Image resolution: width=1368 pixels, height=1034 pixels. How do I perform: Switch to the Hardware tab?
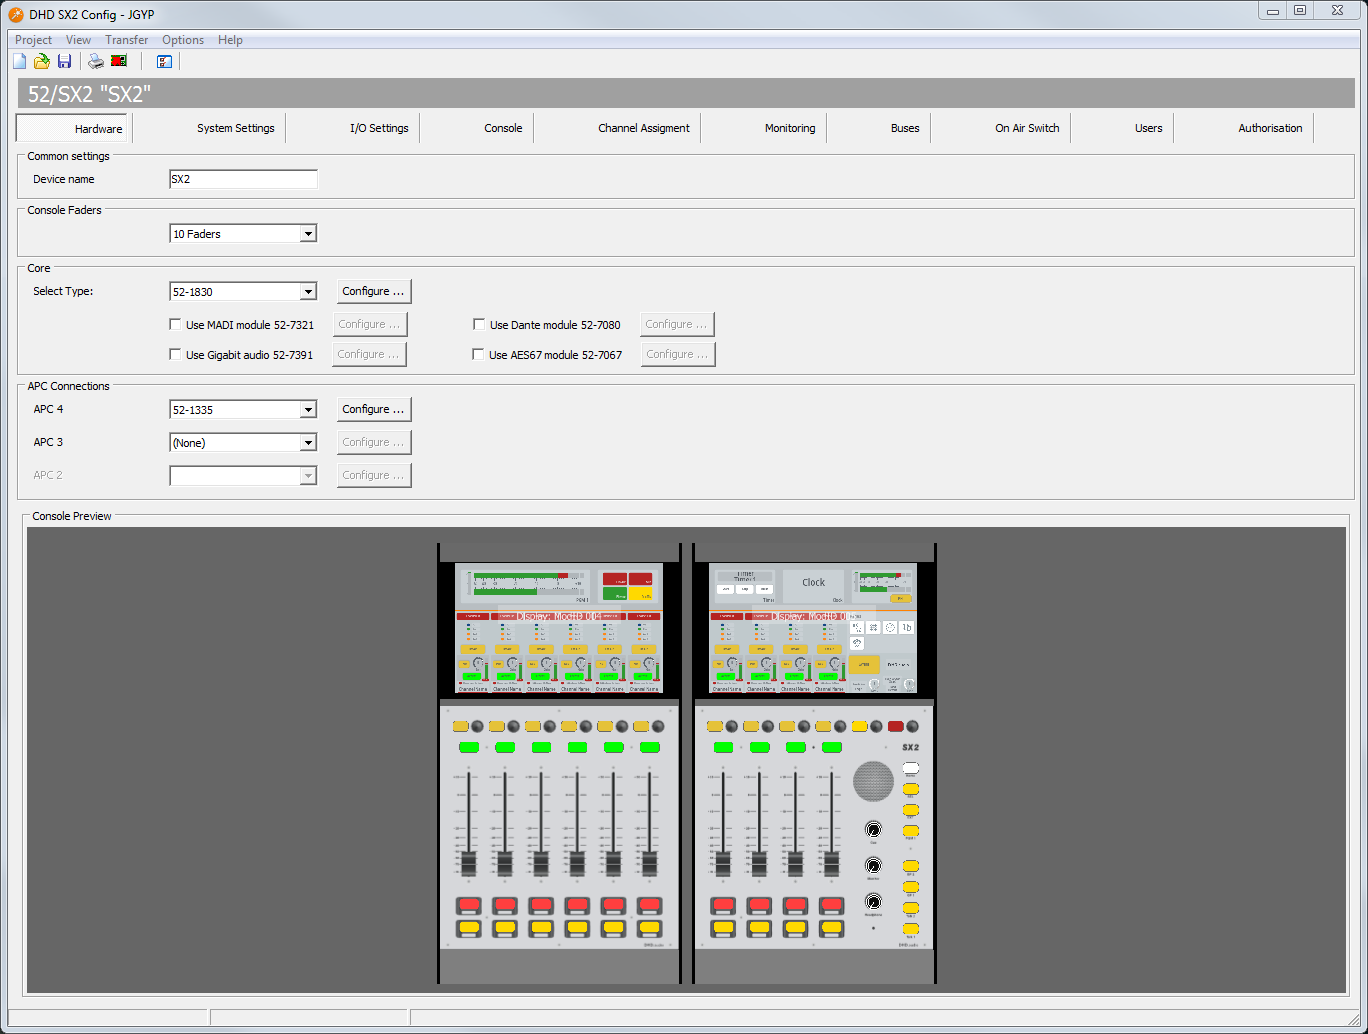(74, 128)
